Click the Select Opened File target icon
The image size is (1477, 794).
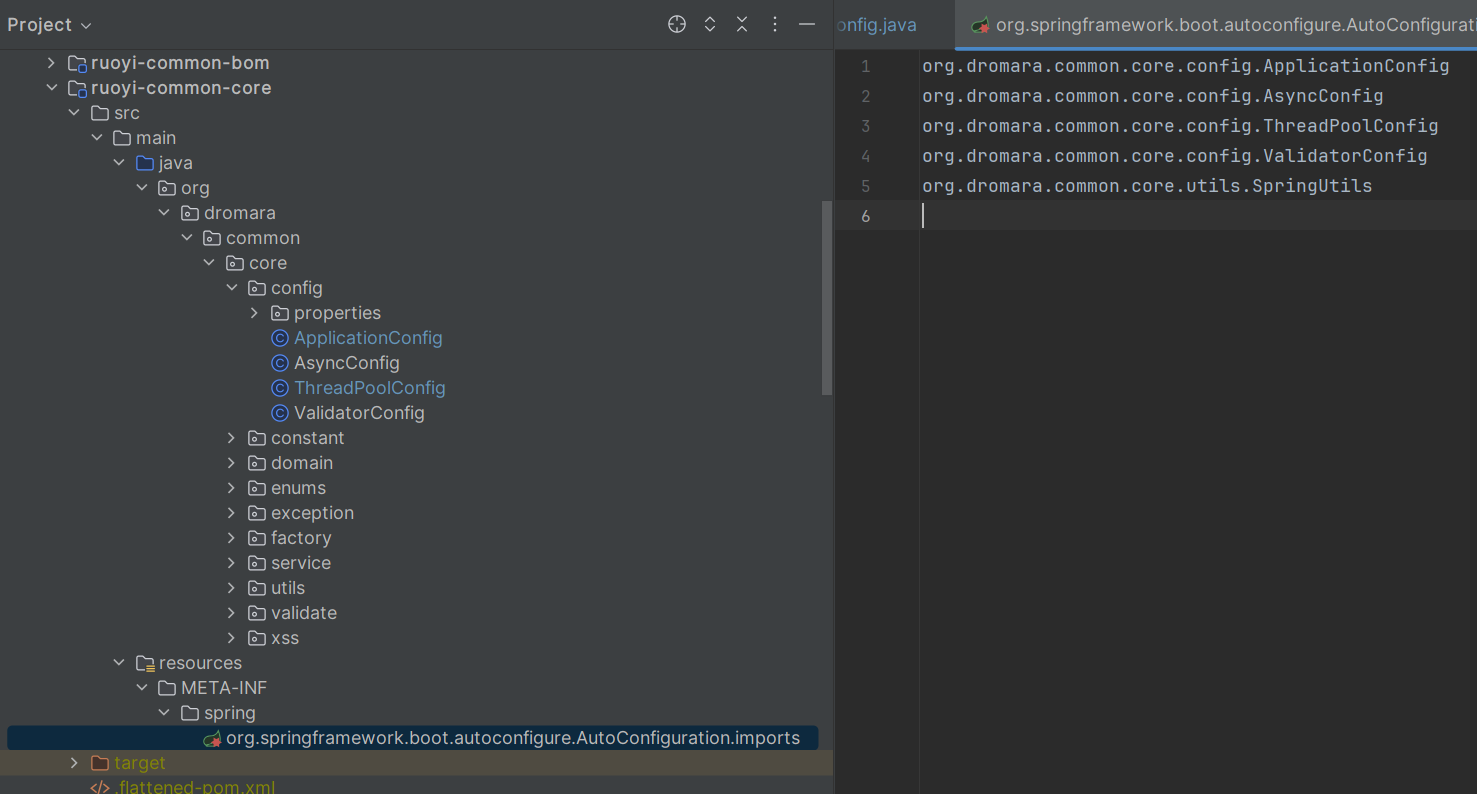[x=676, y=24]
